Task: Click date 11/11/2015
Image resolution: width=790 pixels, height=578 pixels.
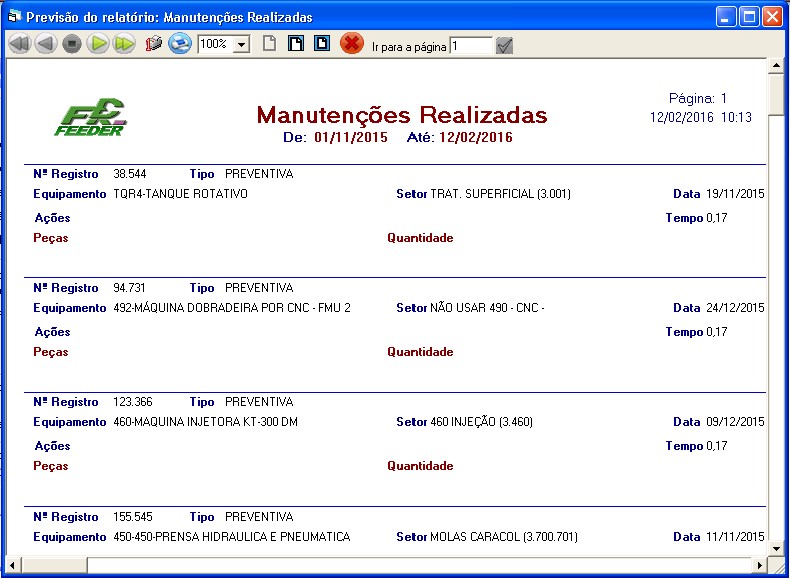Action: click(735, 537)
